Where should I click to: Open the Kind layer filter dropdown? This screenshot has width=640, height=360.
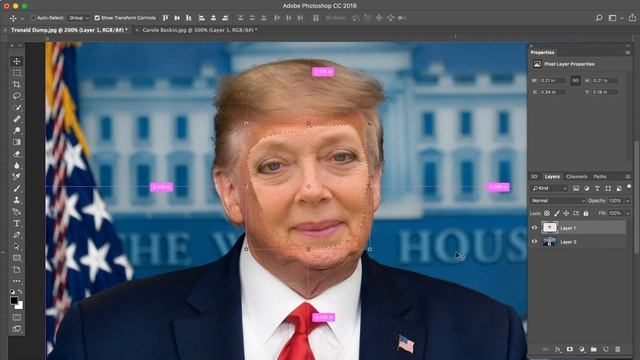(549, 188)
